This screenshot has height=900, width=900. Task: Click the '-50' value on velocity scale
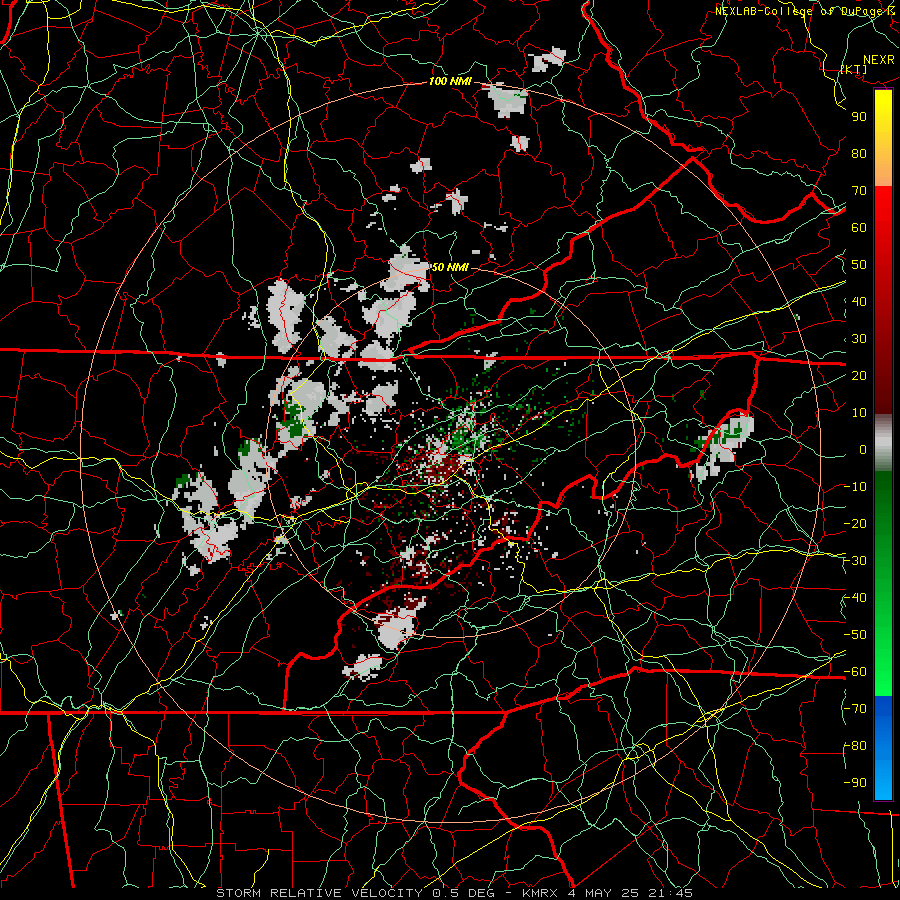(855, 635)
